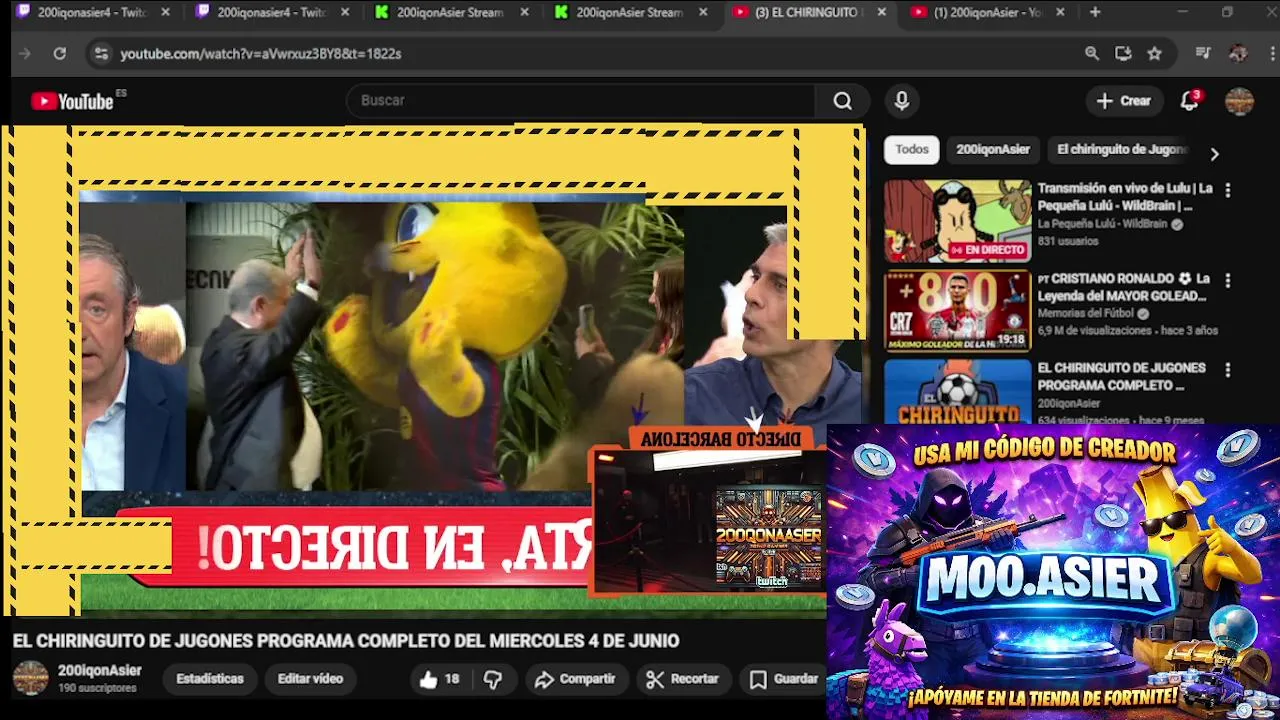Screen dimensions: 1280x720
Task: Click the Compartir button
Action: (x=575, y=679)
